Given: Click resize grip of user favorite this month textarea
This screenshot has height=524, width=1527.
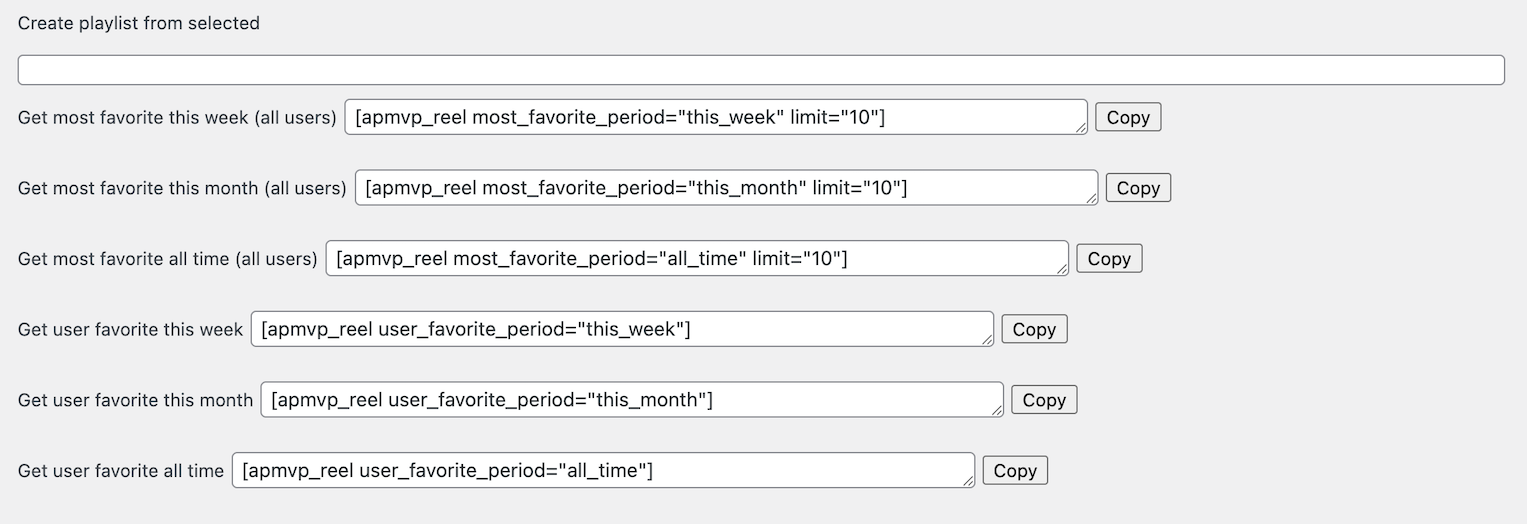Looking at the screenshot, I should (997, 411).
